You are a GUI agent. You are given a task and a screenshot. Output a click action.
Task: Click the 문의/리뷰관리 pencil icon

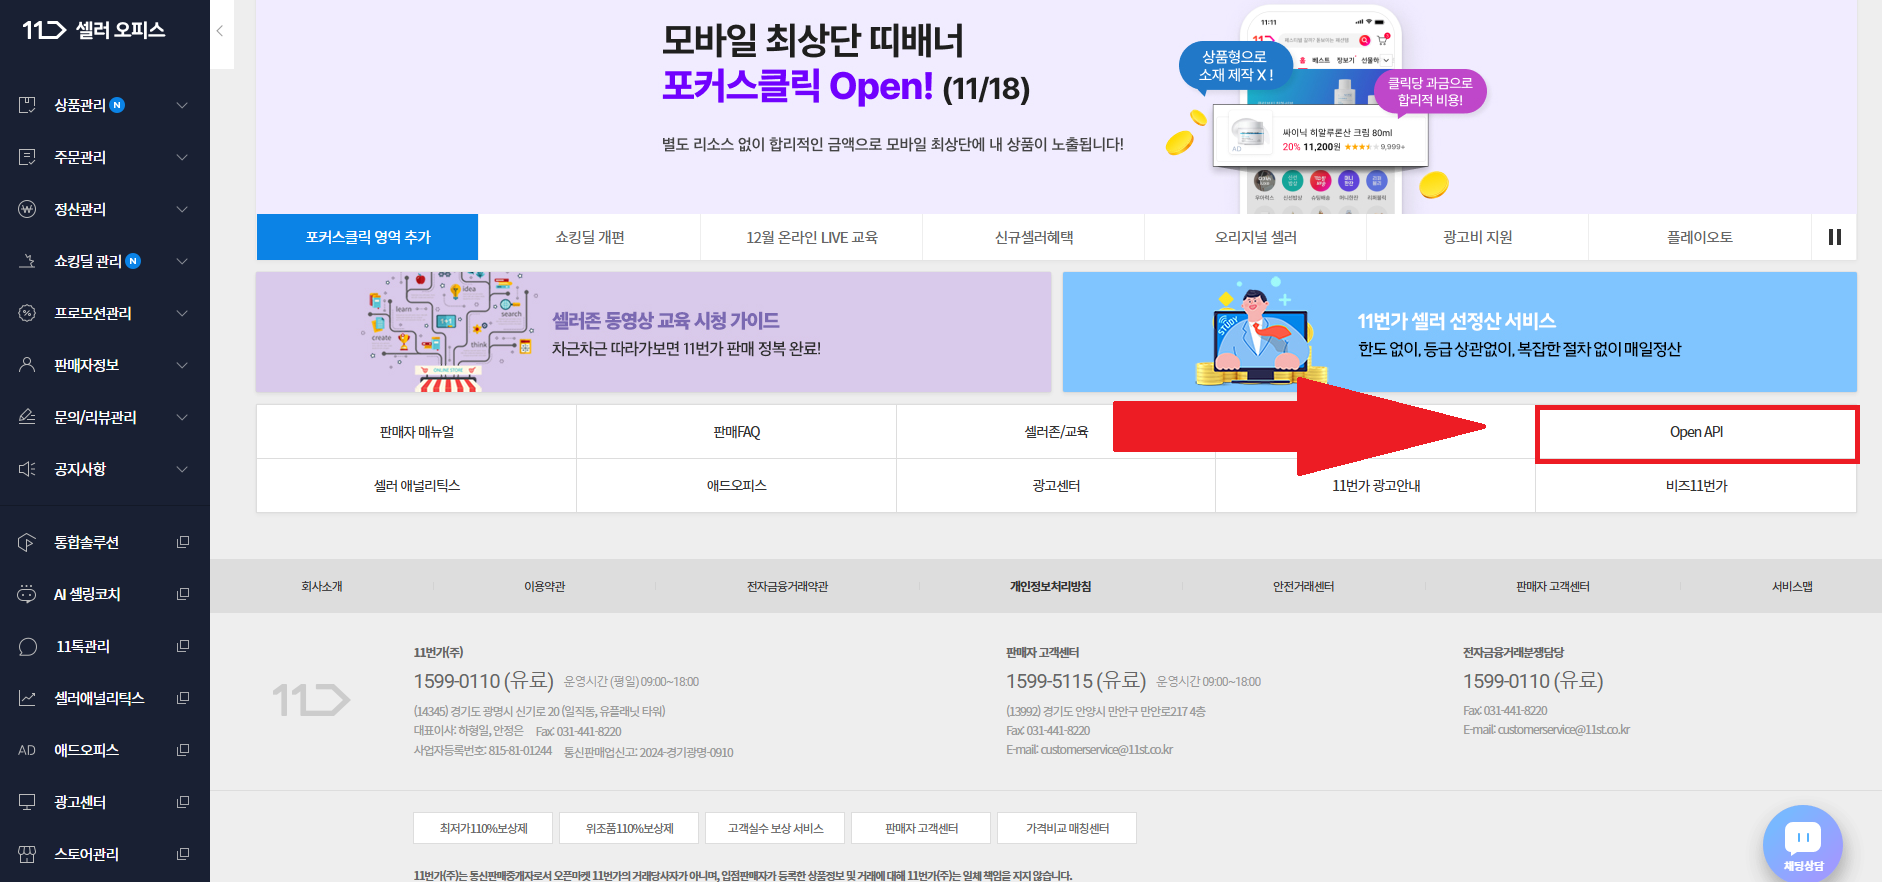(x=27, y=417)
